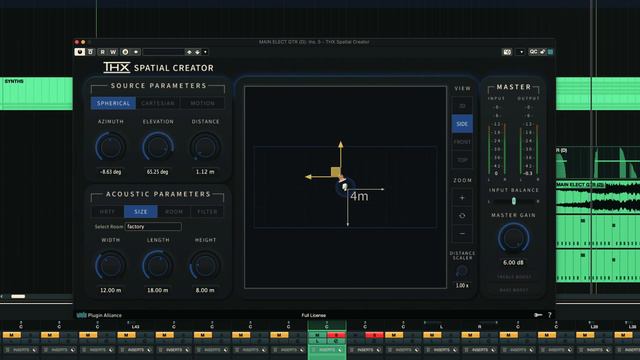Click the Elevation knob
This screenshot has height=360, width=640.
point(158,147)
